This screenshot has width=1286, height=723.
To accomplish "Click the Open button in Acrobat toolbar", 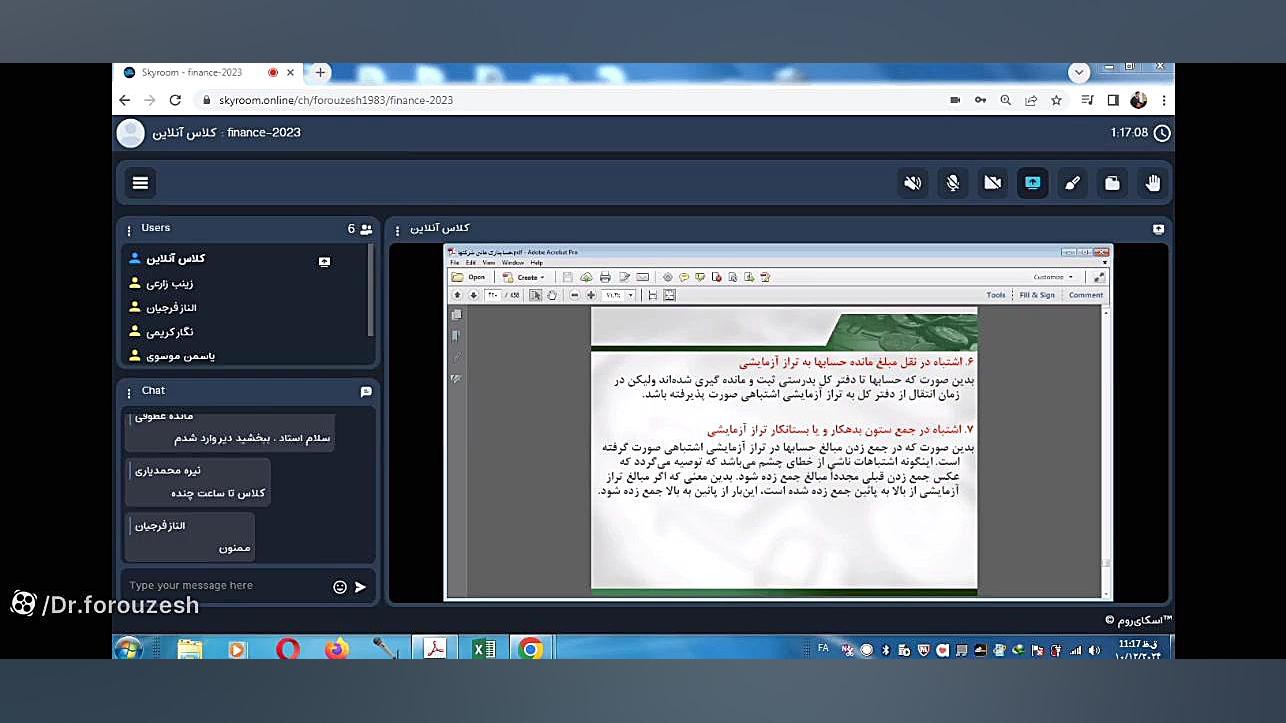I will click(x=469, y=277).
